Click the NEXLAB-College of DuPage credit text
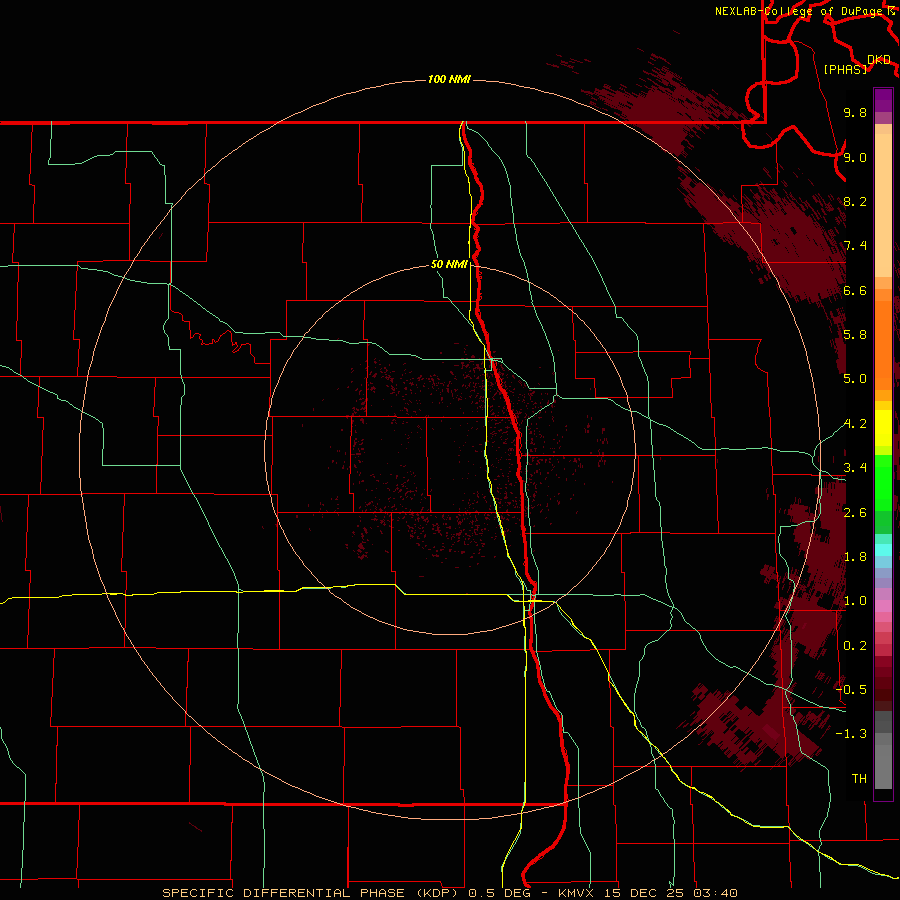Image resolution: width=900 pixels, height=900 pixels. pyautogui.click(x=798, y=11)
